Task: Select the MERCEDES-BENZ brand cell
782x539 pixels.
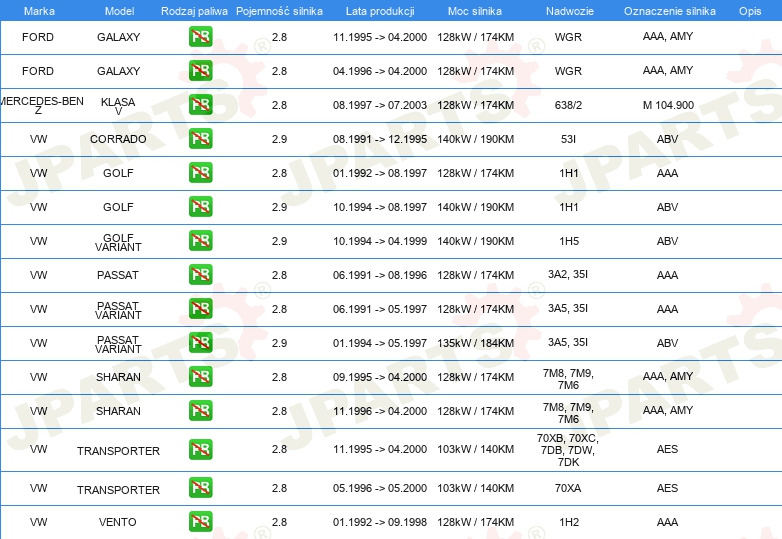Action: point(40,105)
